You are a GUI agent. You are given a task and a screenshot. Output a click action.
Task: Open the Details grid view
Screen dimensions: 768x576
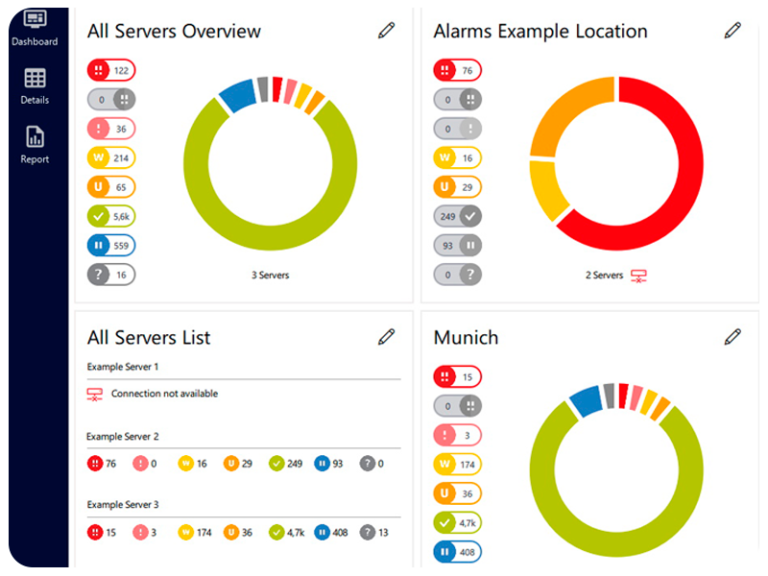[34, 86]
